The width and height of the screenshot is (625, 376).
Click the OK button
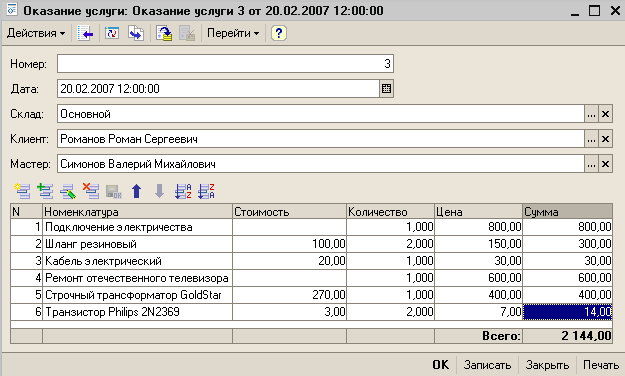(x=440, y=364)
